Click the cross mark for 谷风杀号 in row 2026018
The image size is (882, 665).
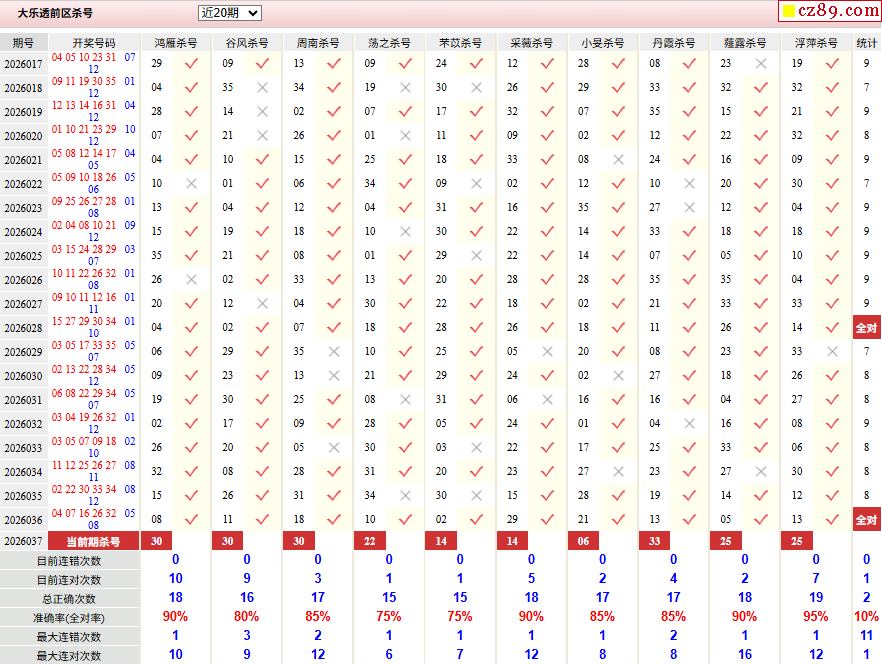click(262, 87)
